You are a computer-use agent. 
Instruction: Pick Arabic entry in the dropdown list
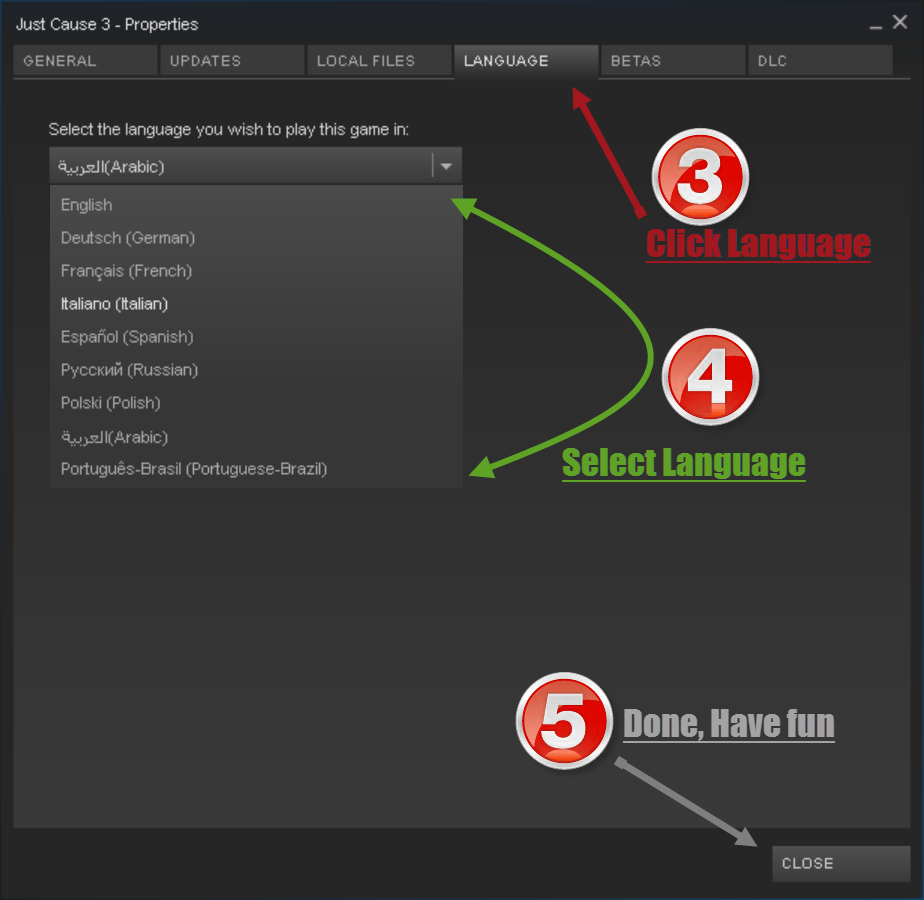tap(256, 436)
